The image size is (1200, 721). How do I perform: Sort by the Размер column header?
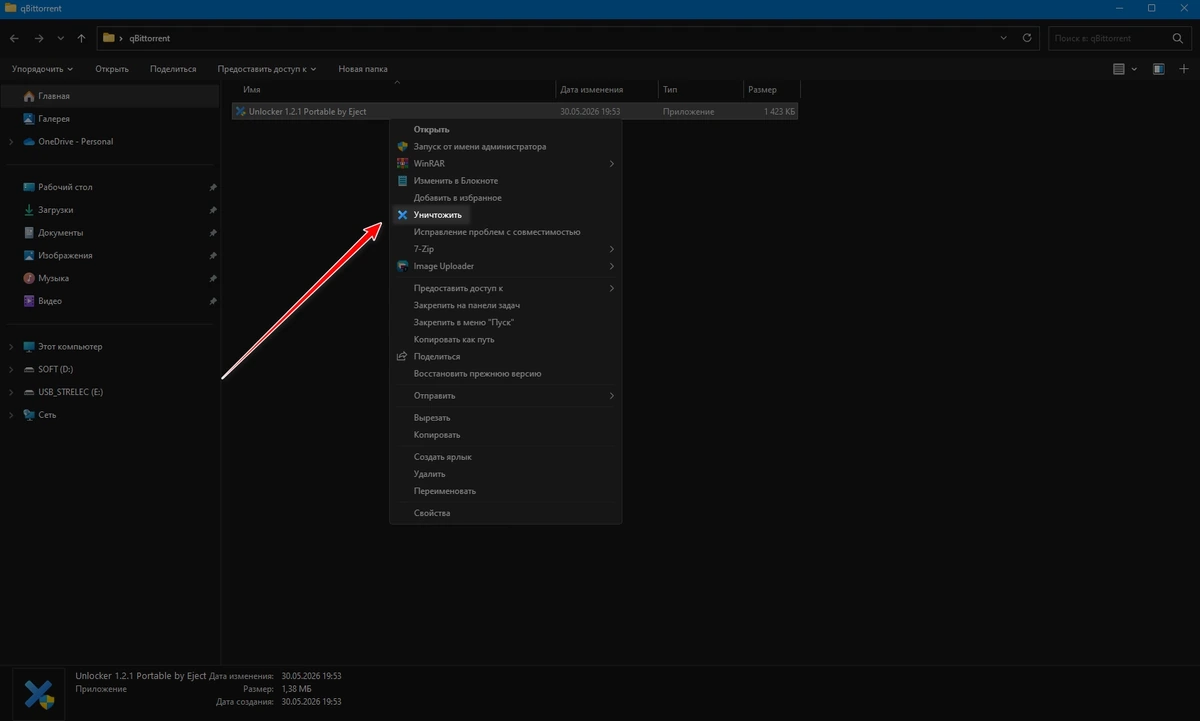coord(770,90)
